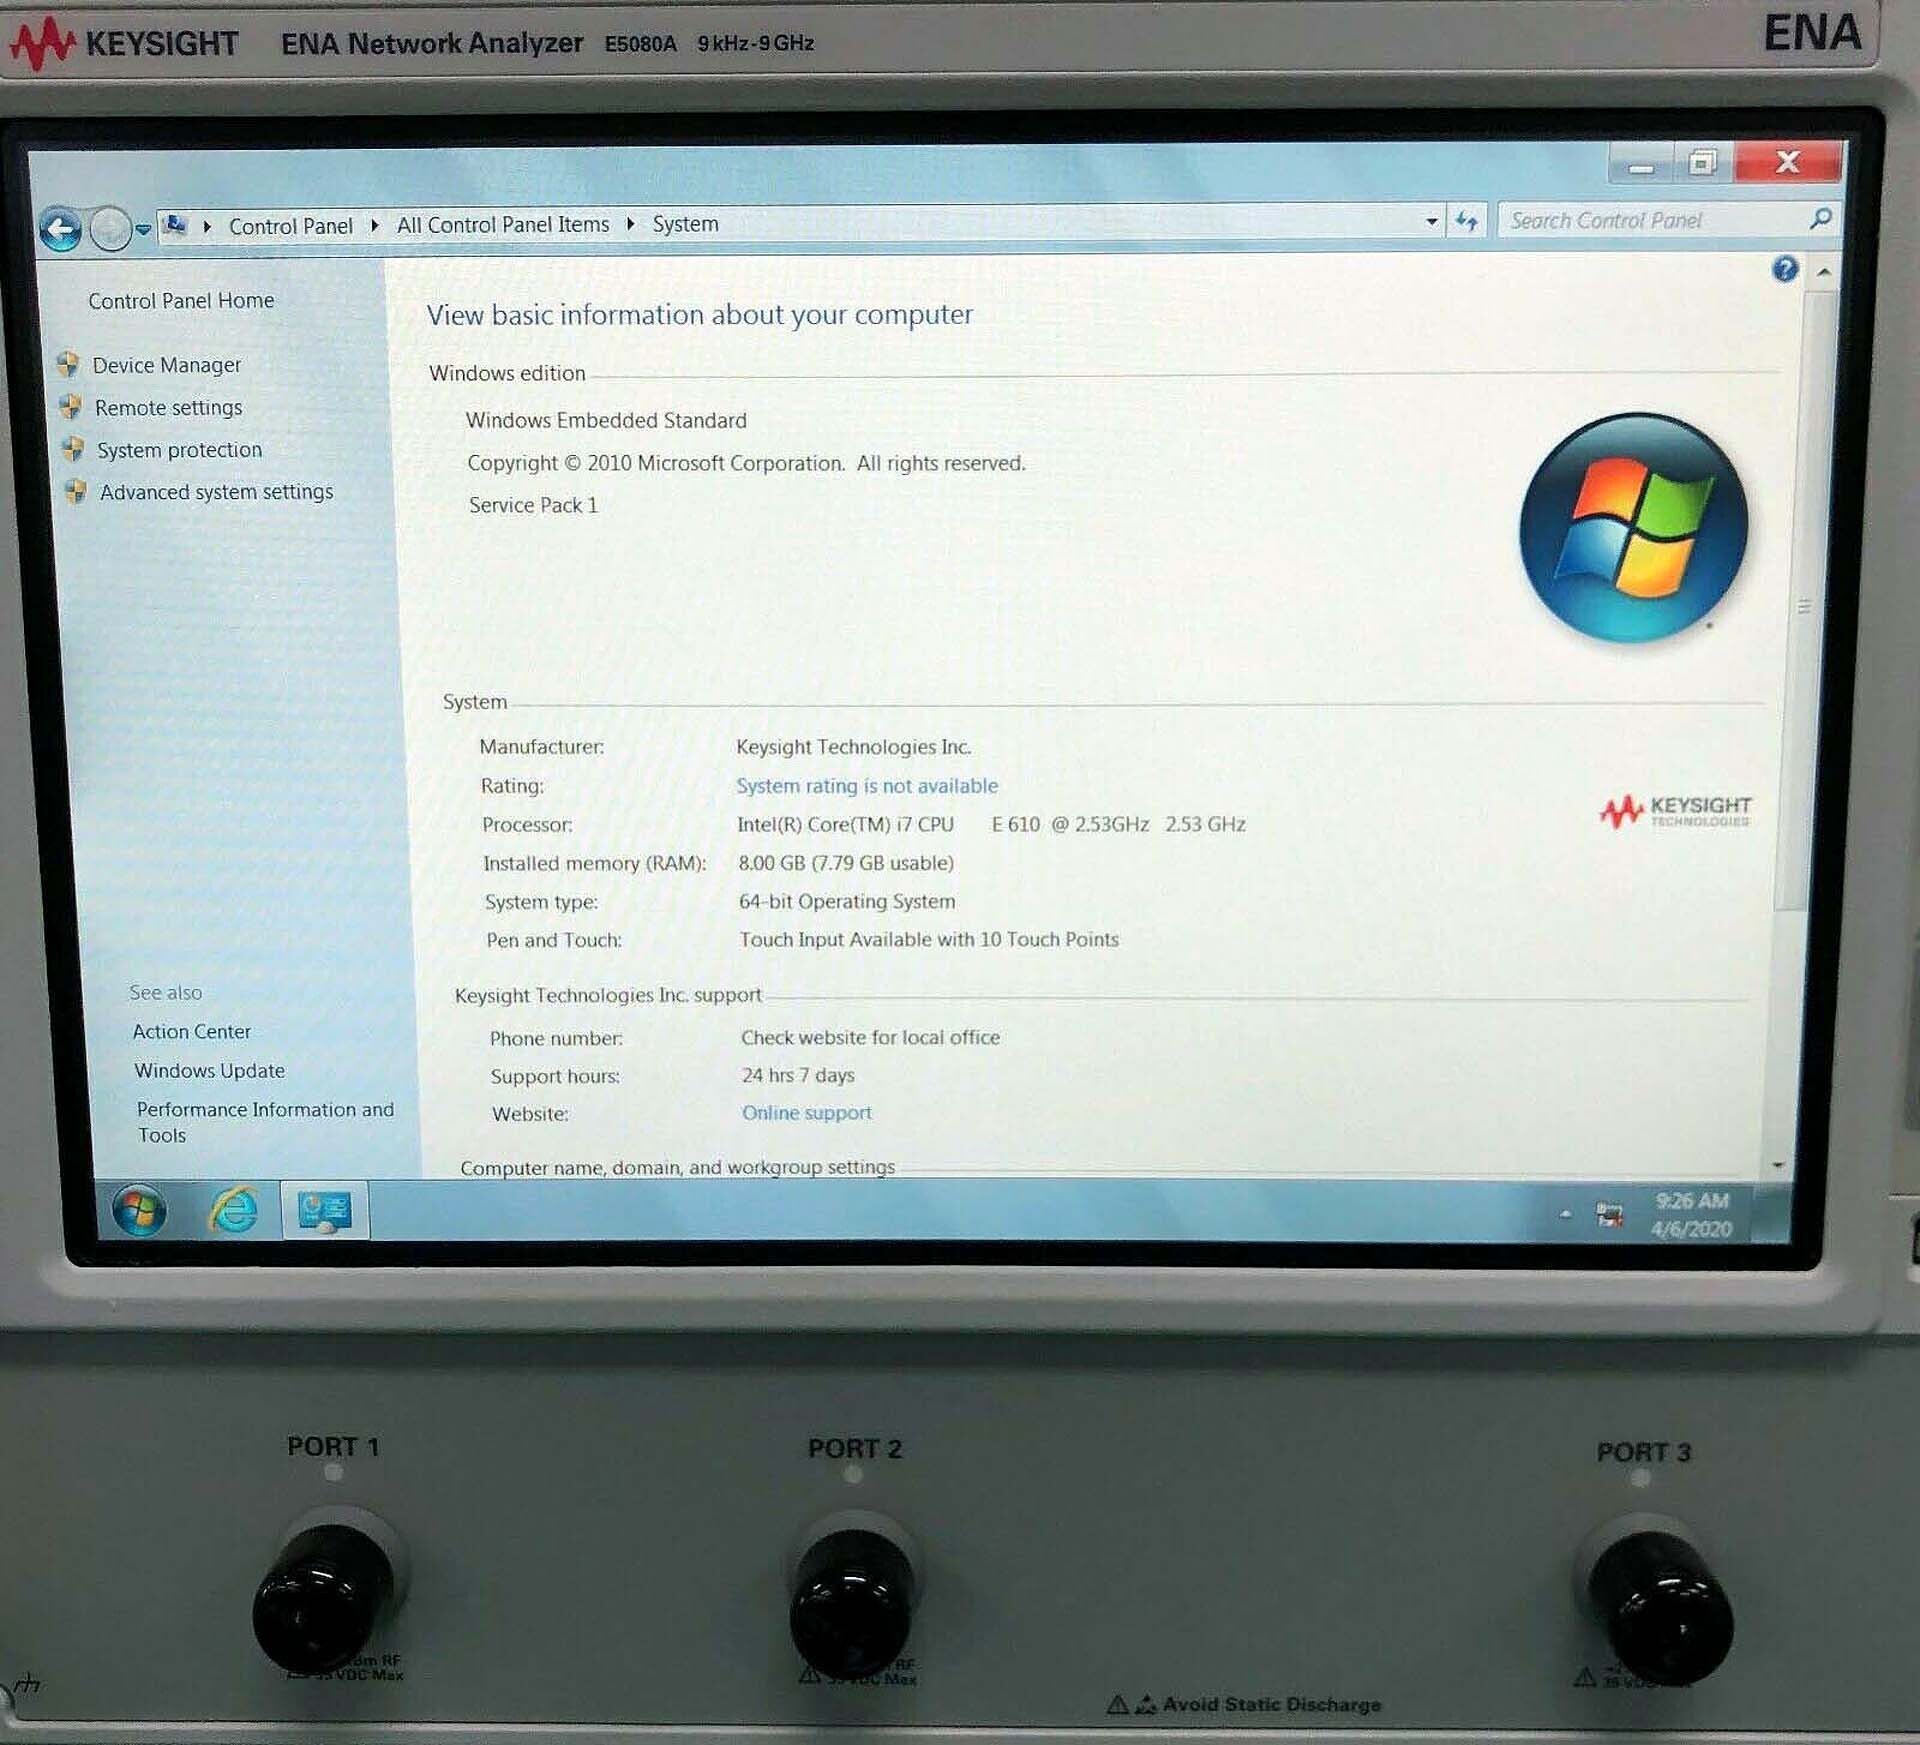The height and width of the screenshot is (1745, 1920).
Task: Open Device Manager link
Action: coord(167,365)
